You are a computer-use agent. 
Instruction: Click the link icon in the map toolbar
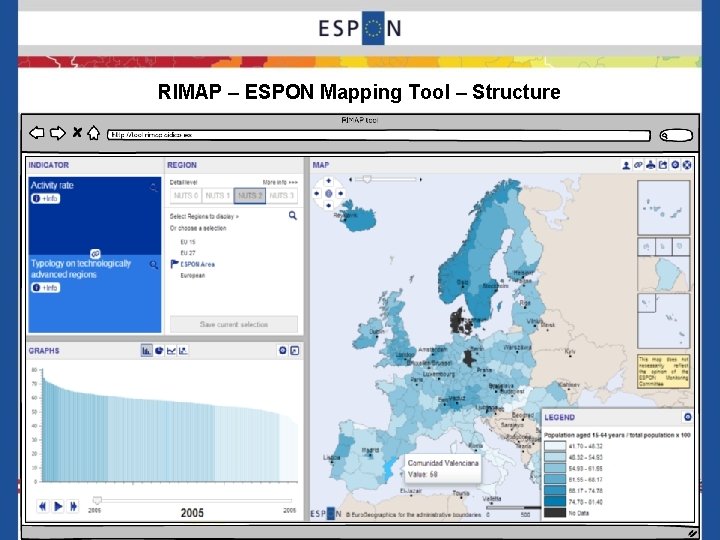pos(638,165)
